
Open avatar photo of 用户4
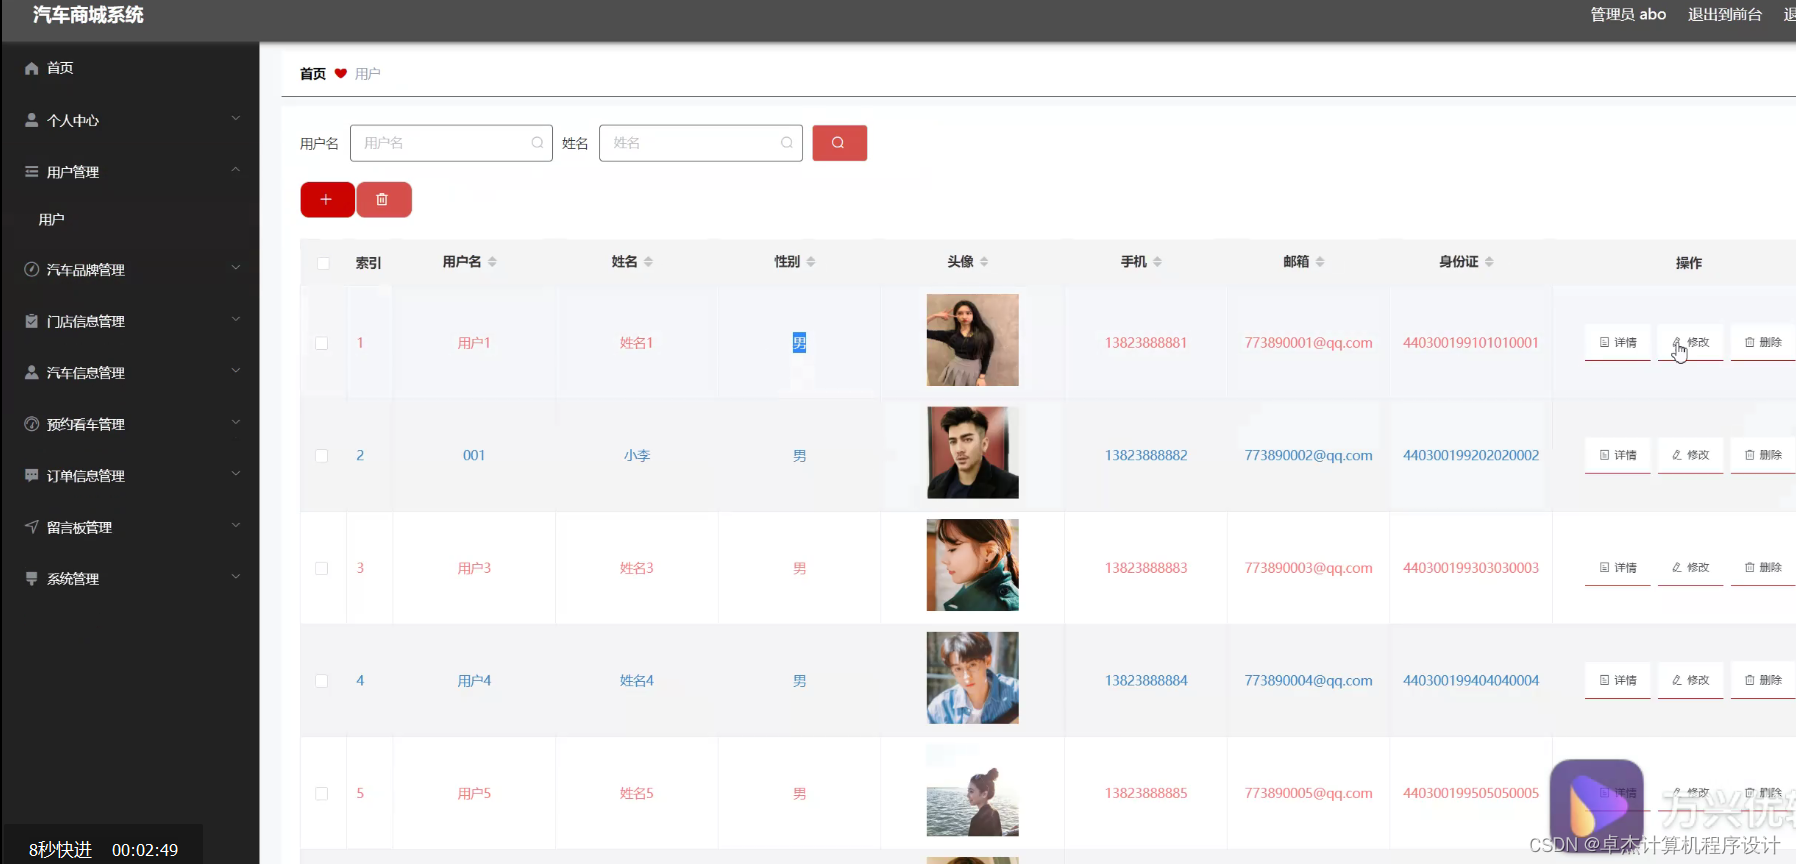pos(973,678)
